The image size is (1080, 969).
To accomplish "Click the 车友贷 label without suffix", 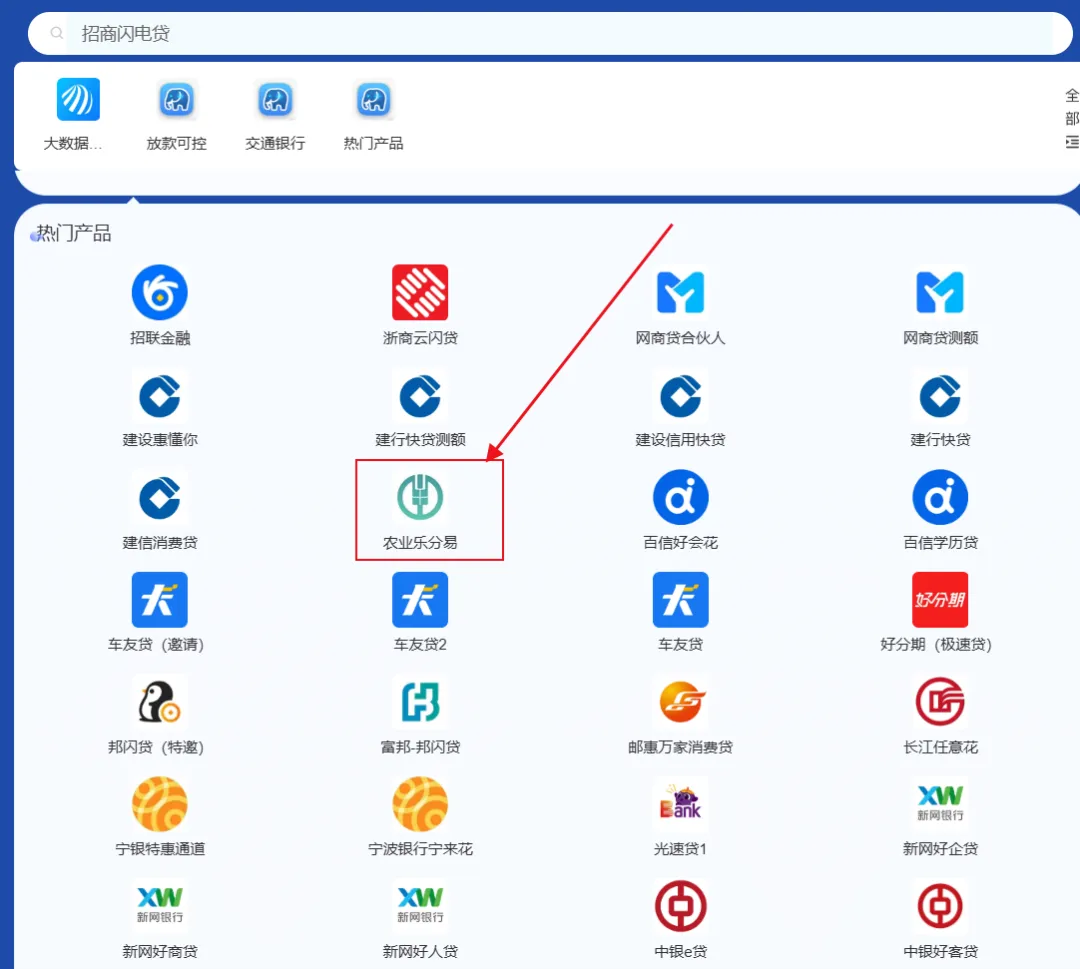I will coord(681,645).
